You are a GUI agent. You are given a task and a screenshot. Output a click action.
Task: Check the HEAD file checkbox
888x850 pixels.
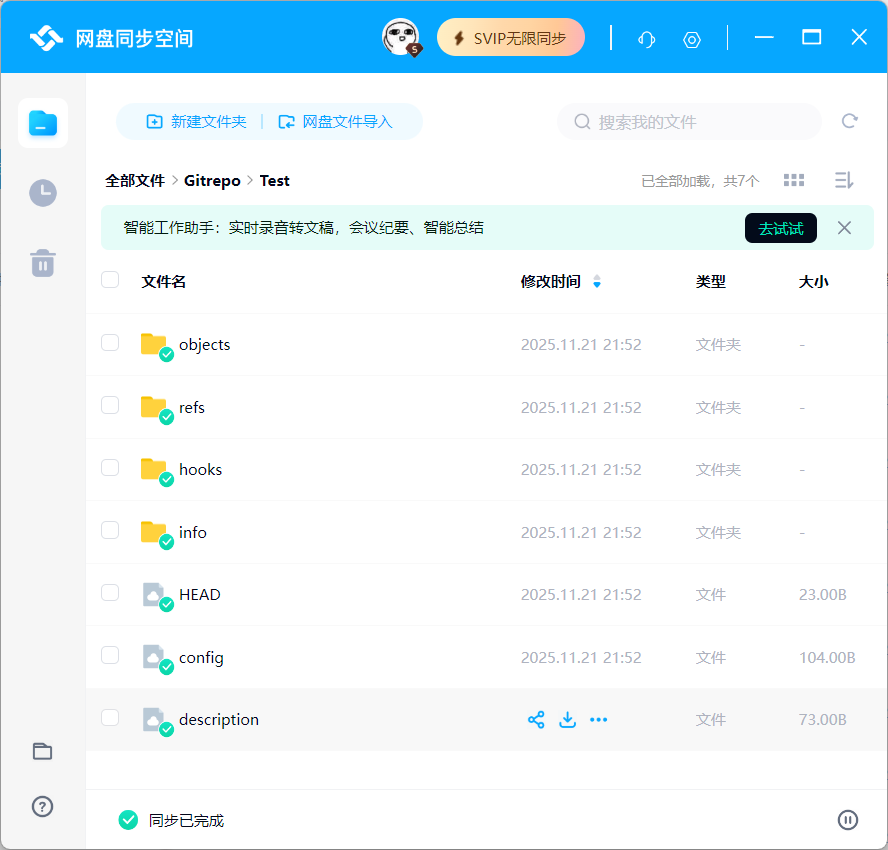click(110, 593)
